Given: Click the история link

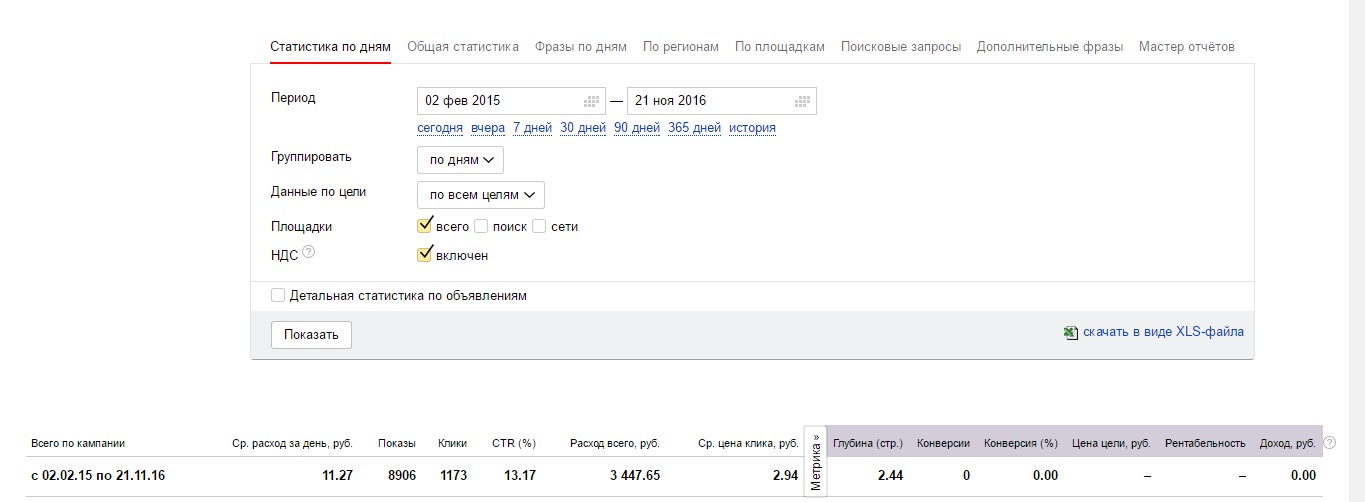Looking at the screenshot, I should tap(752, 128).
